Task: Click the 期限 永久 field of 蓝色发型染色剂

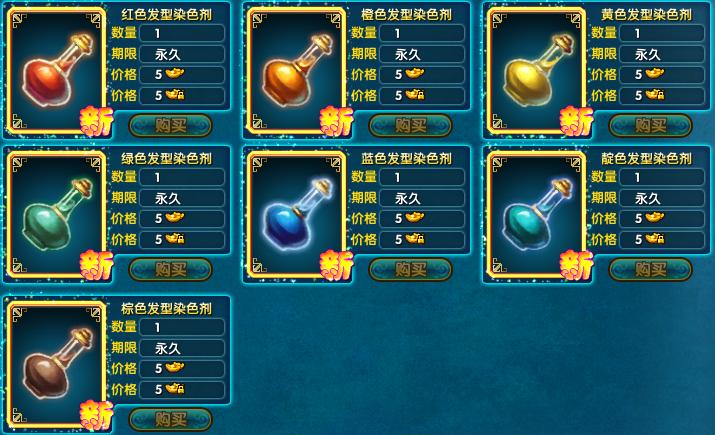Action: [x=422, y=198]
